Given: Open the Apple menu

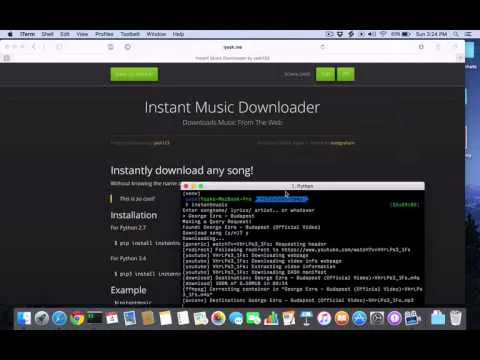Looking at the screenshot, I should click(x=10, y=34).
